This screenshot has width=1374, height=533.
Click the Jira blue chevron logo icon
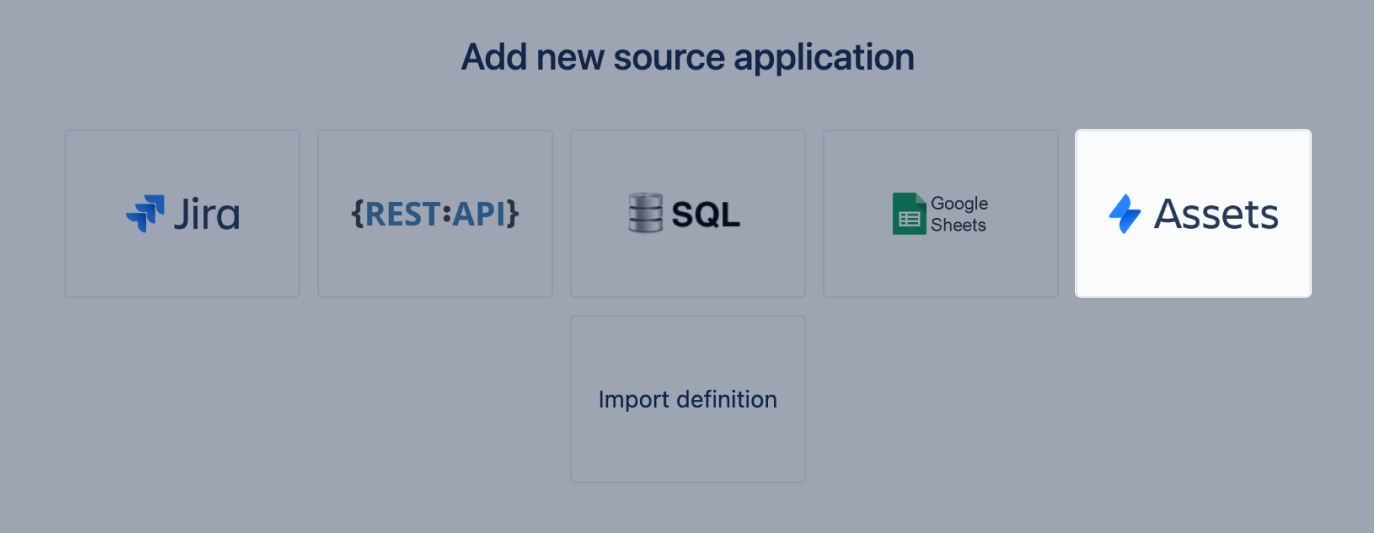tap(145, 214)
